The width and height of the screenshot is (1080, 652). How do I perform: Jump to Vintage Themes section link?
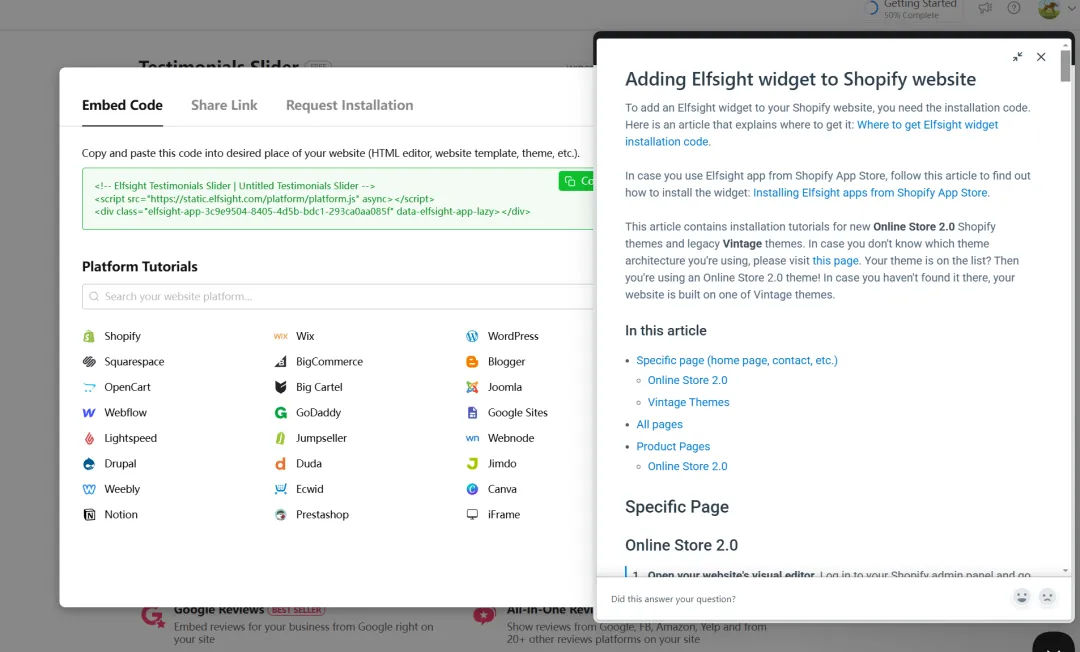point(688,402)
